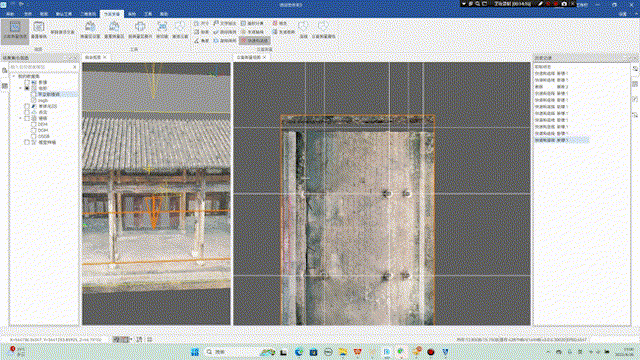Click the recorder's red stop button
640x360 pixels.
(x=556, y=4)
